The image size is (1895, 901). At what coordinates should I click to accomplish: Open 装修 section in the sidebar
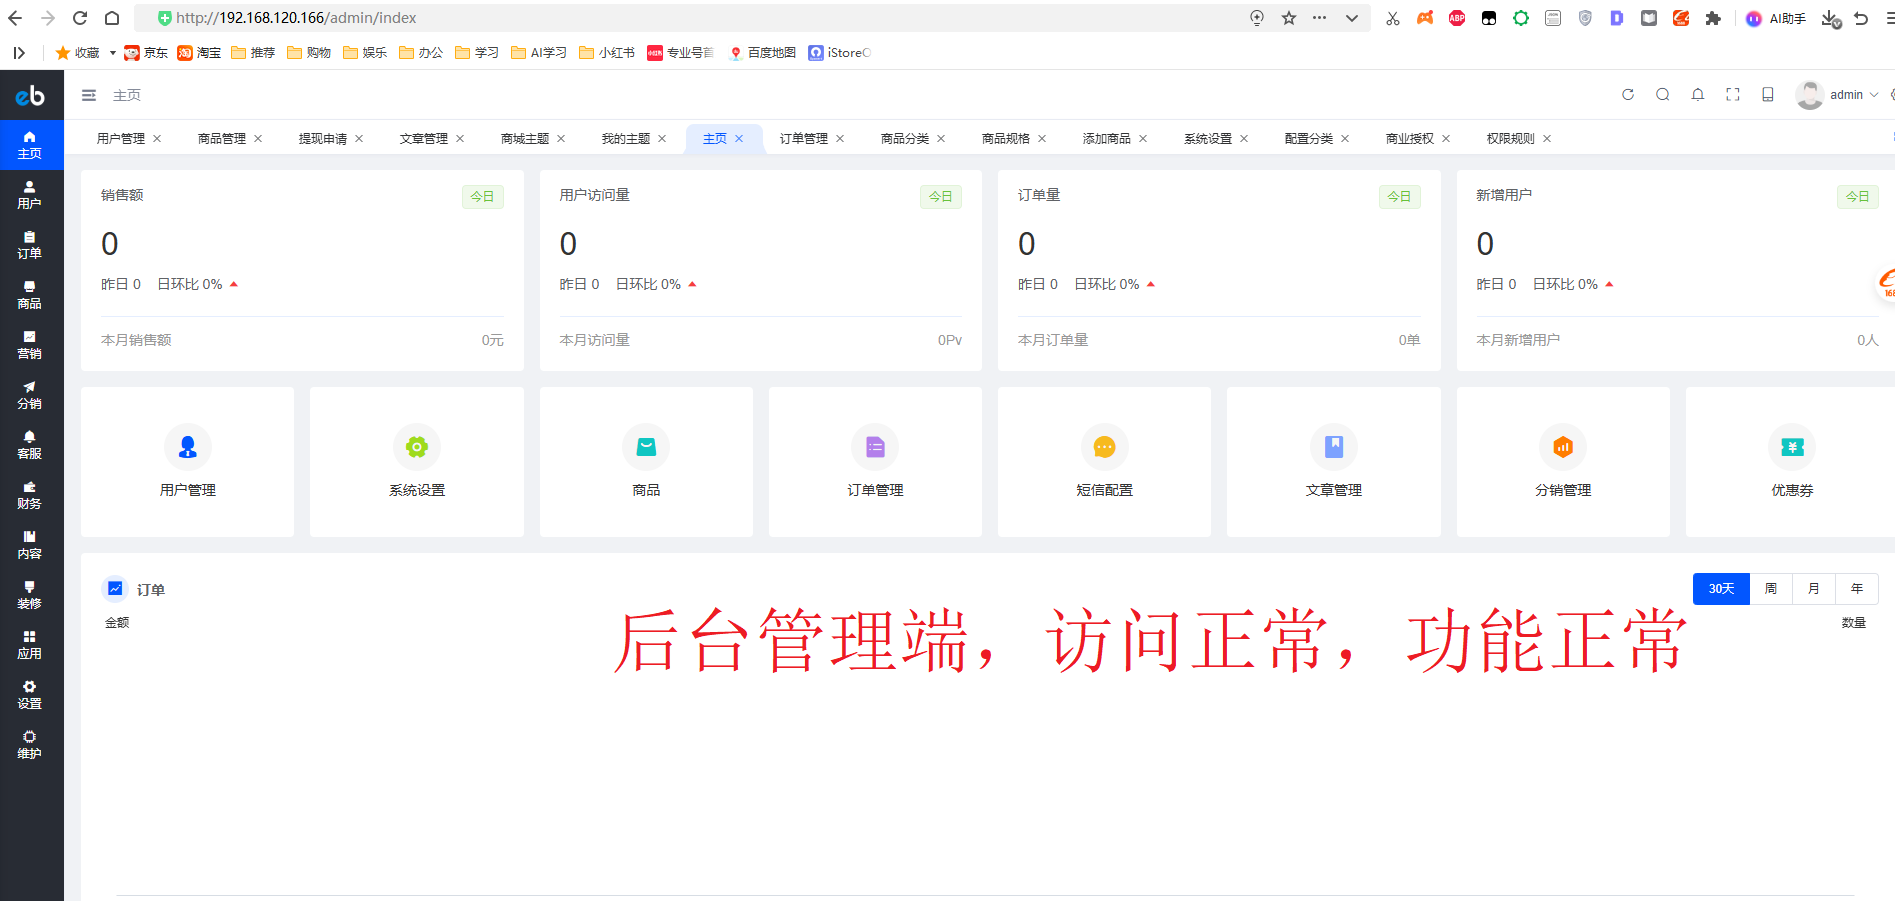tap(30, 595)
